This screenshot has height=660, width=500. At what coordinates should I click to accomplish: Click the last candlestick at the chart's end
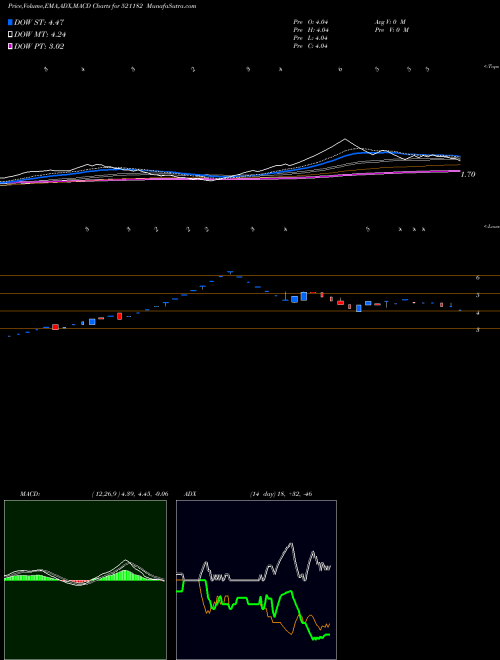[460, 311]
